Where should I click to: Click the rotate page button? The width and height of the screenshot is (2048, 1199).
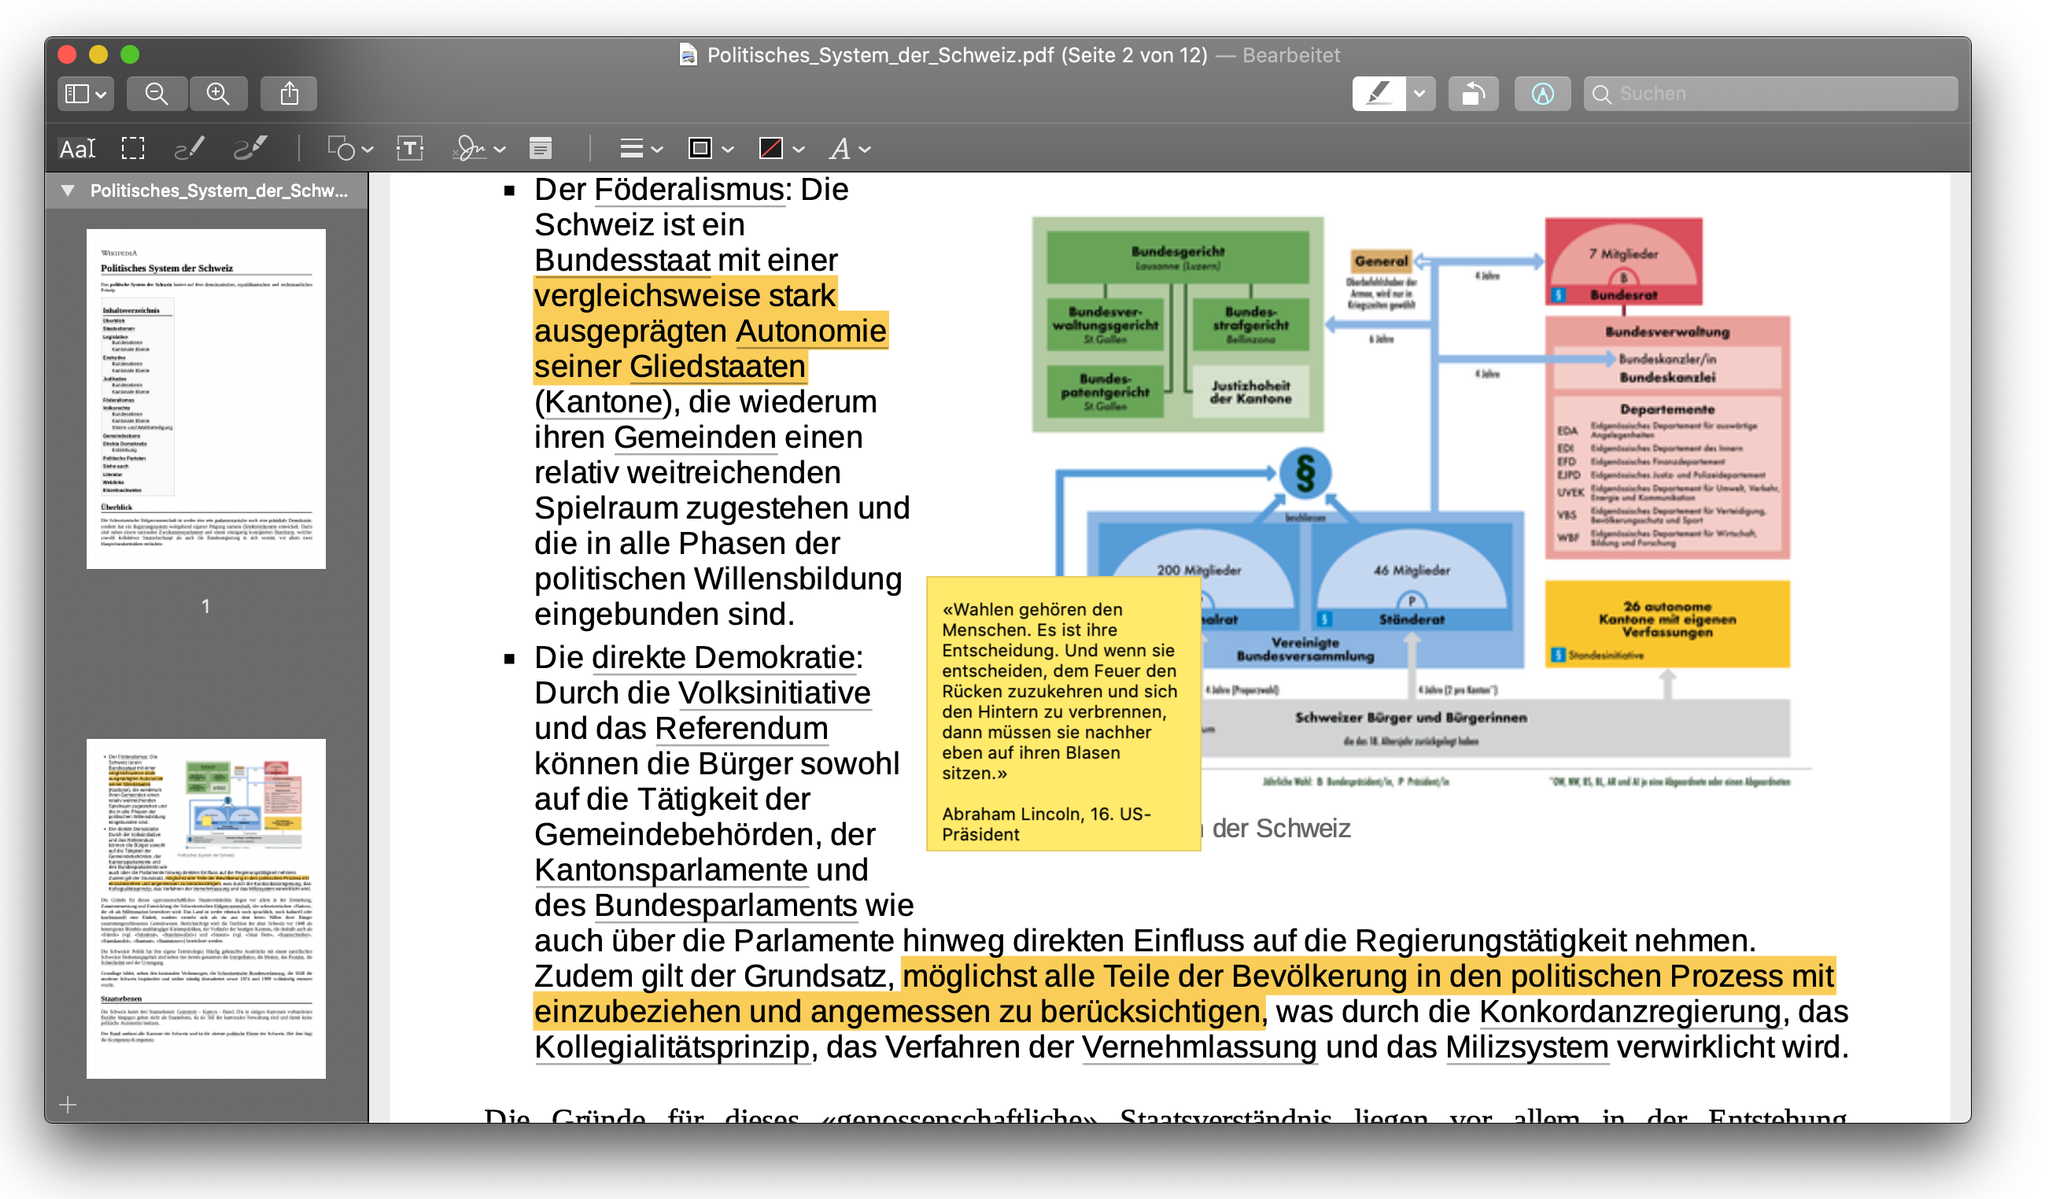[1472, 94]
